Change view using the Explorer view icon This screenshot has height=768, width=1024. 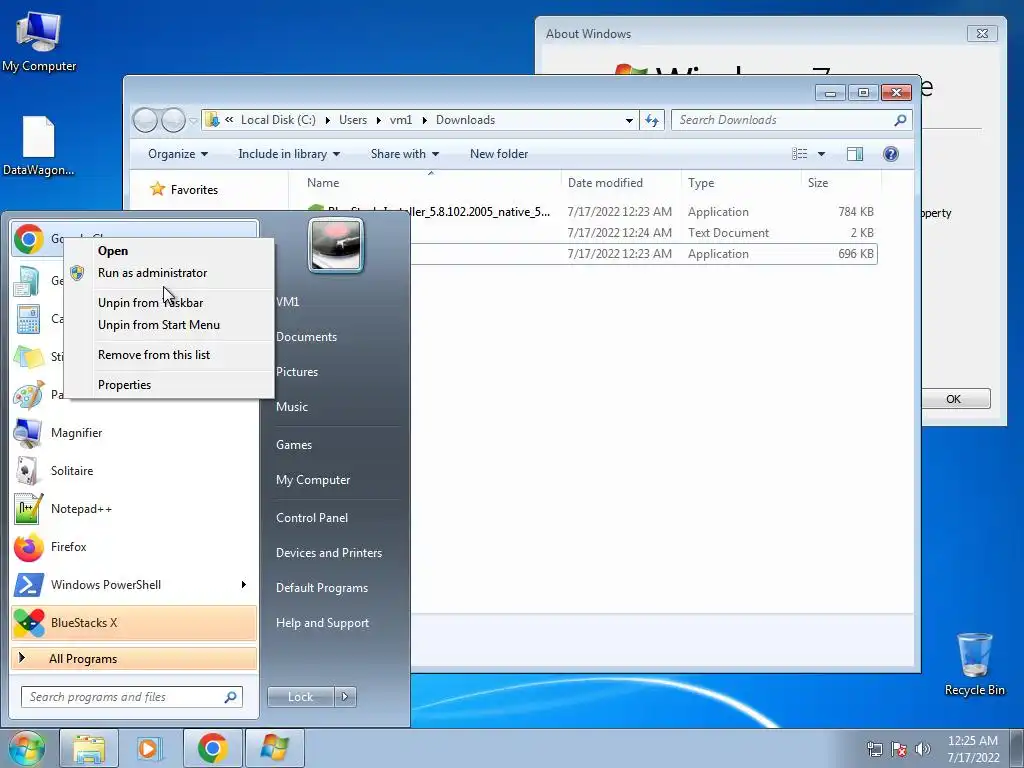(x=799, y=154)
